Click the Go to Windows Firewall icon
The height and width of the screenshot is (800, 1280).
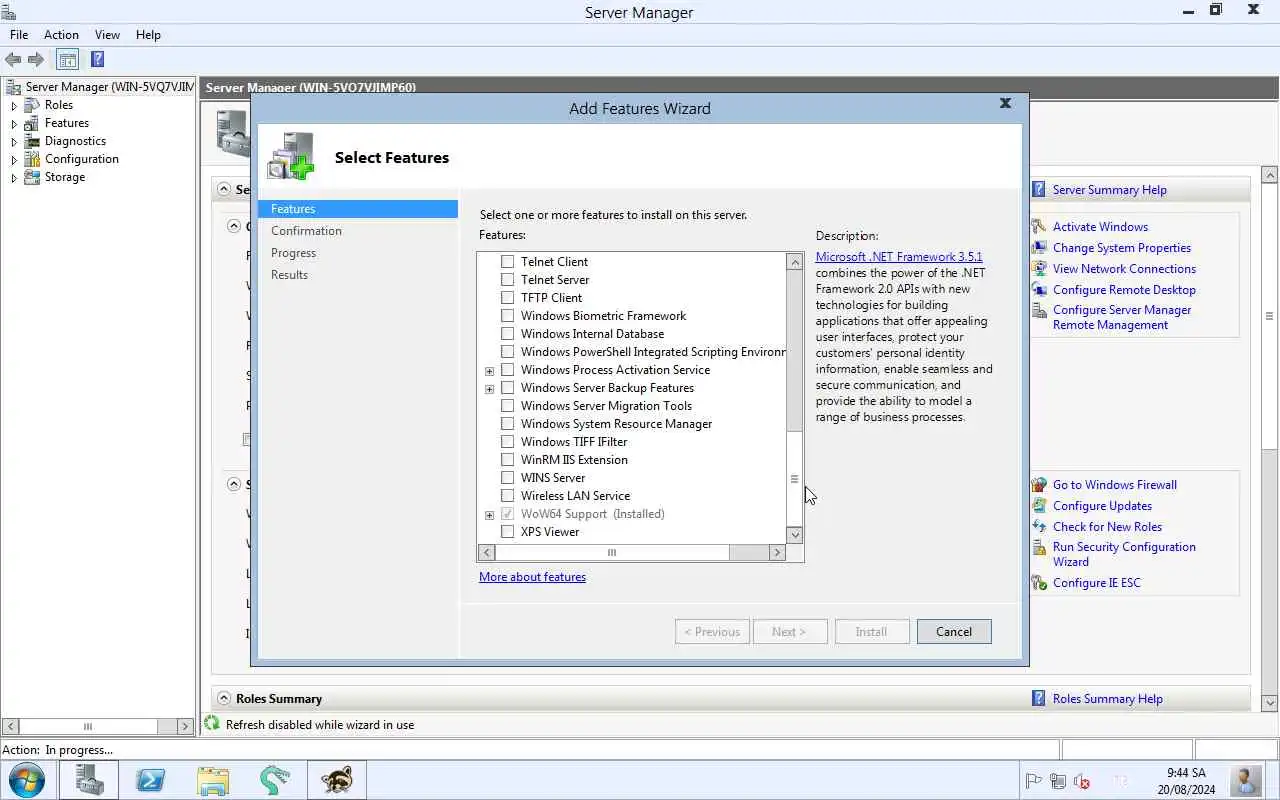click(x=1039, y=485)
